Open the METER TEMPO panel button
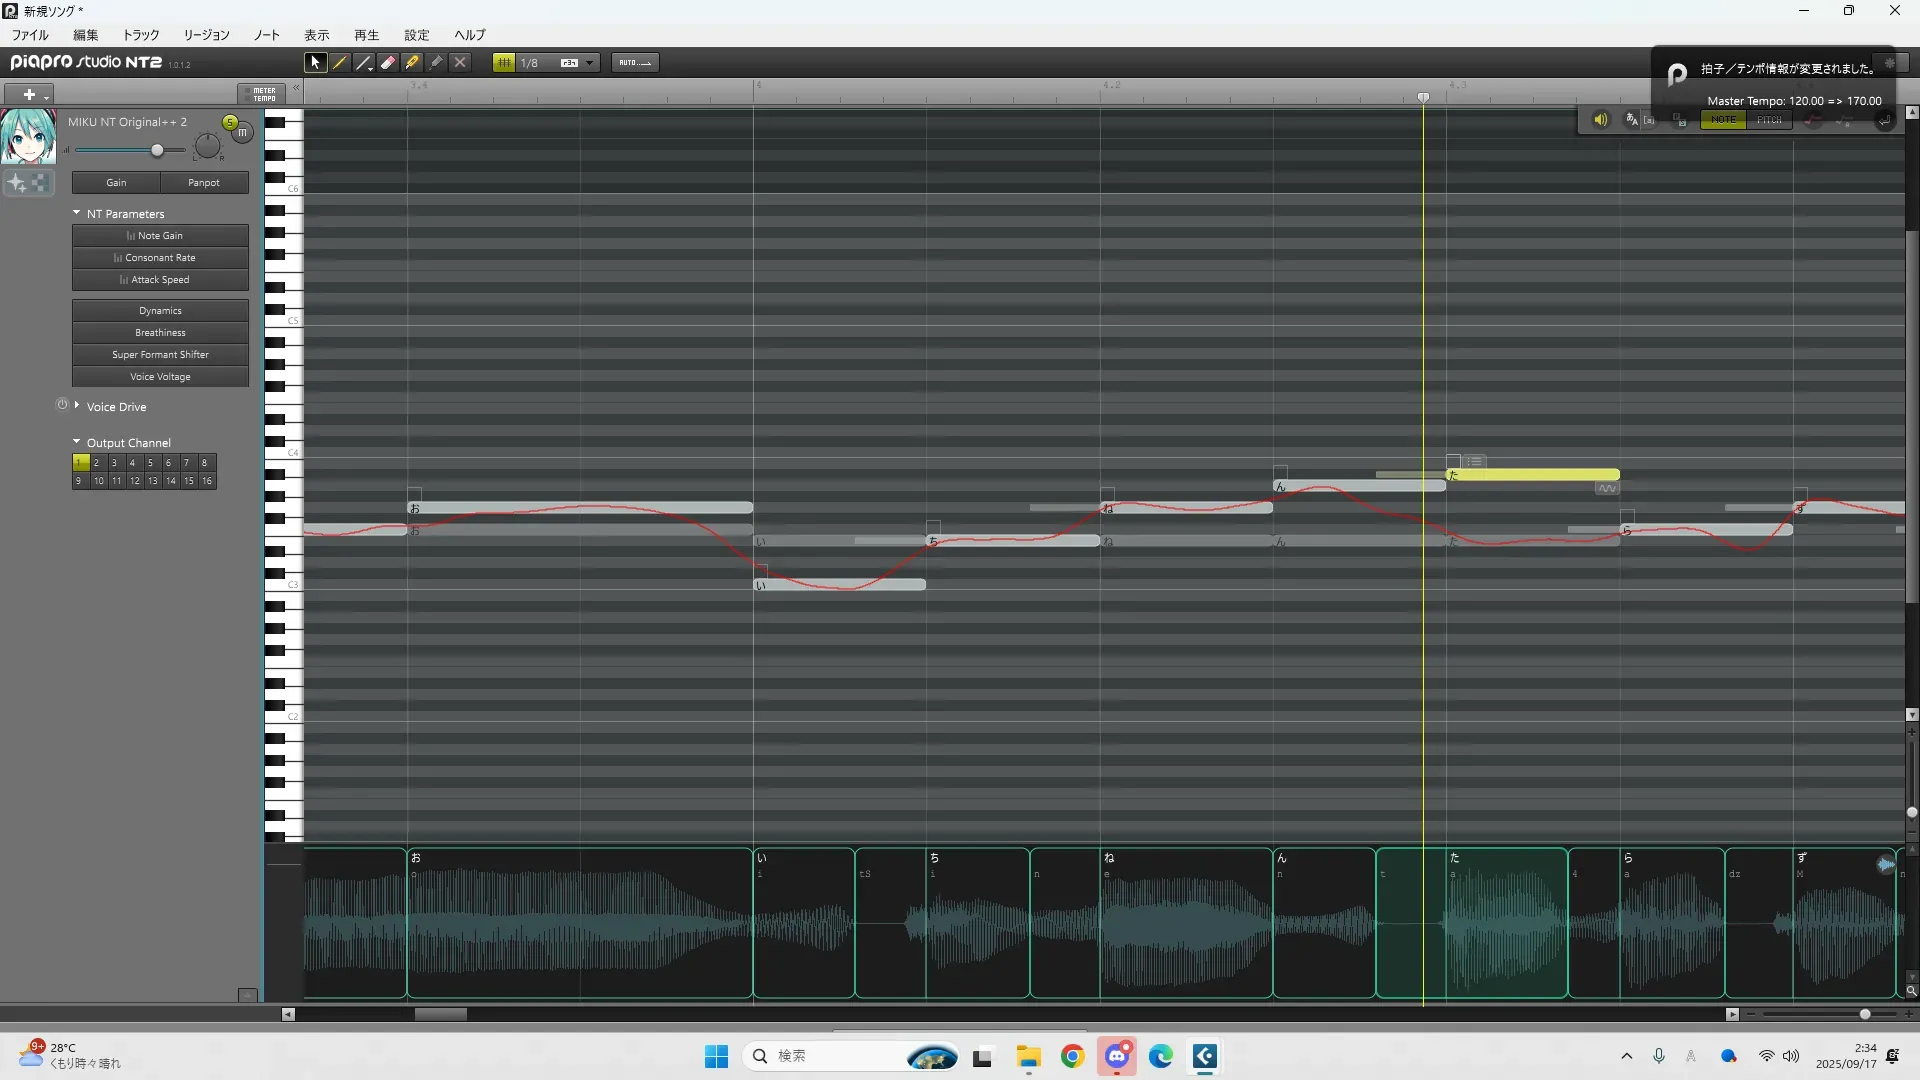This screenshot has width=1920, height=1080. tap(263, 94)
